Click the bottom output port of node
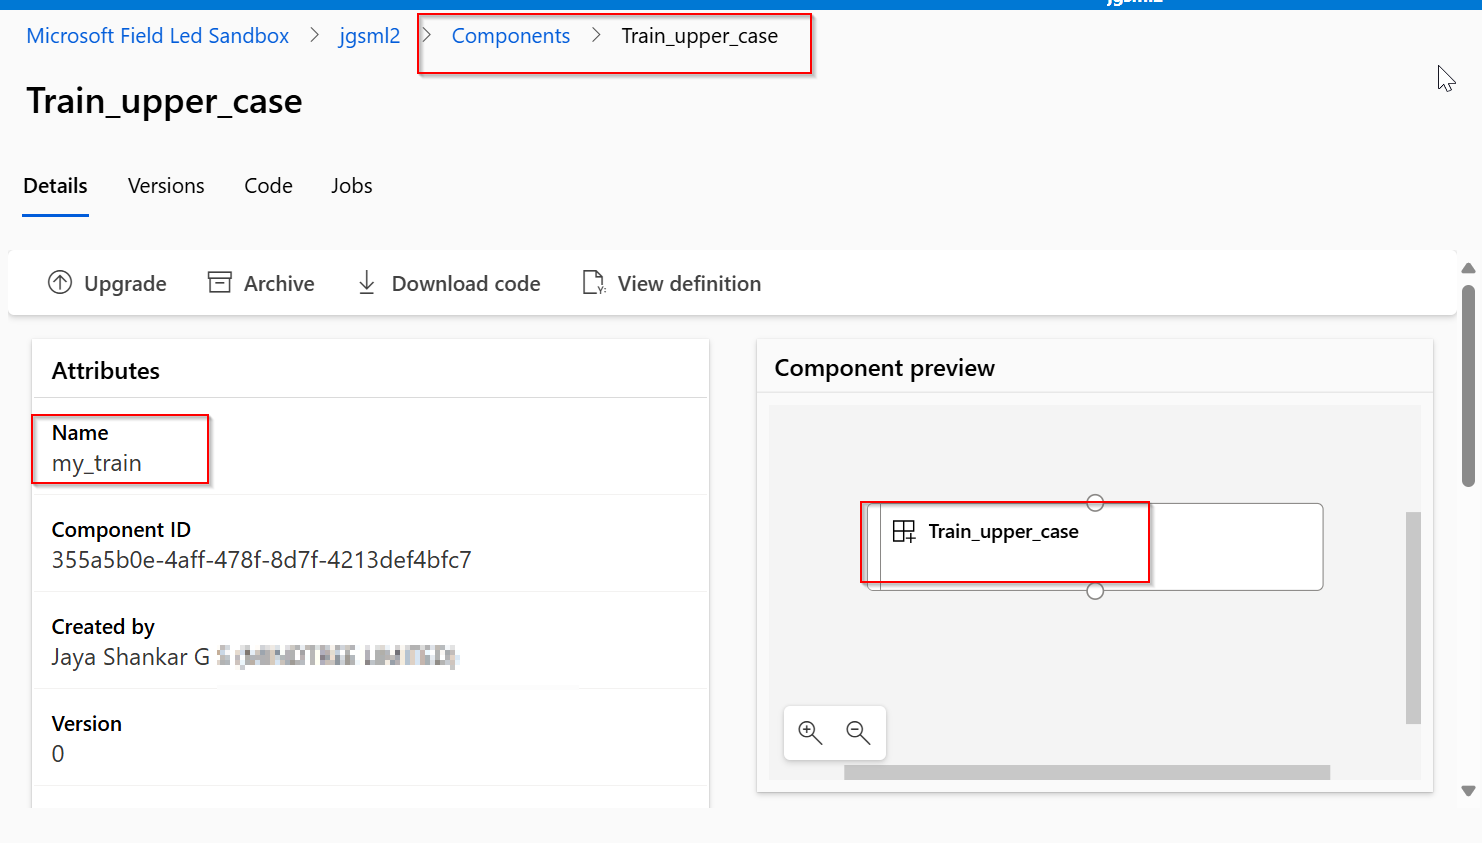 pos(1095,591)
